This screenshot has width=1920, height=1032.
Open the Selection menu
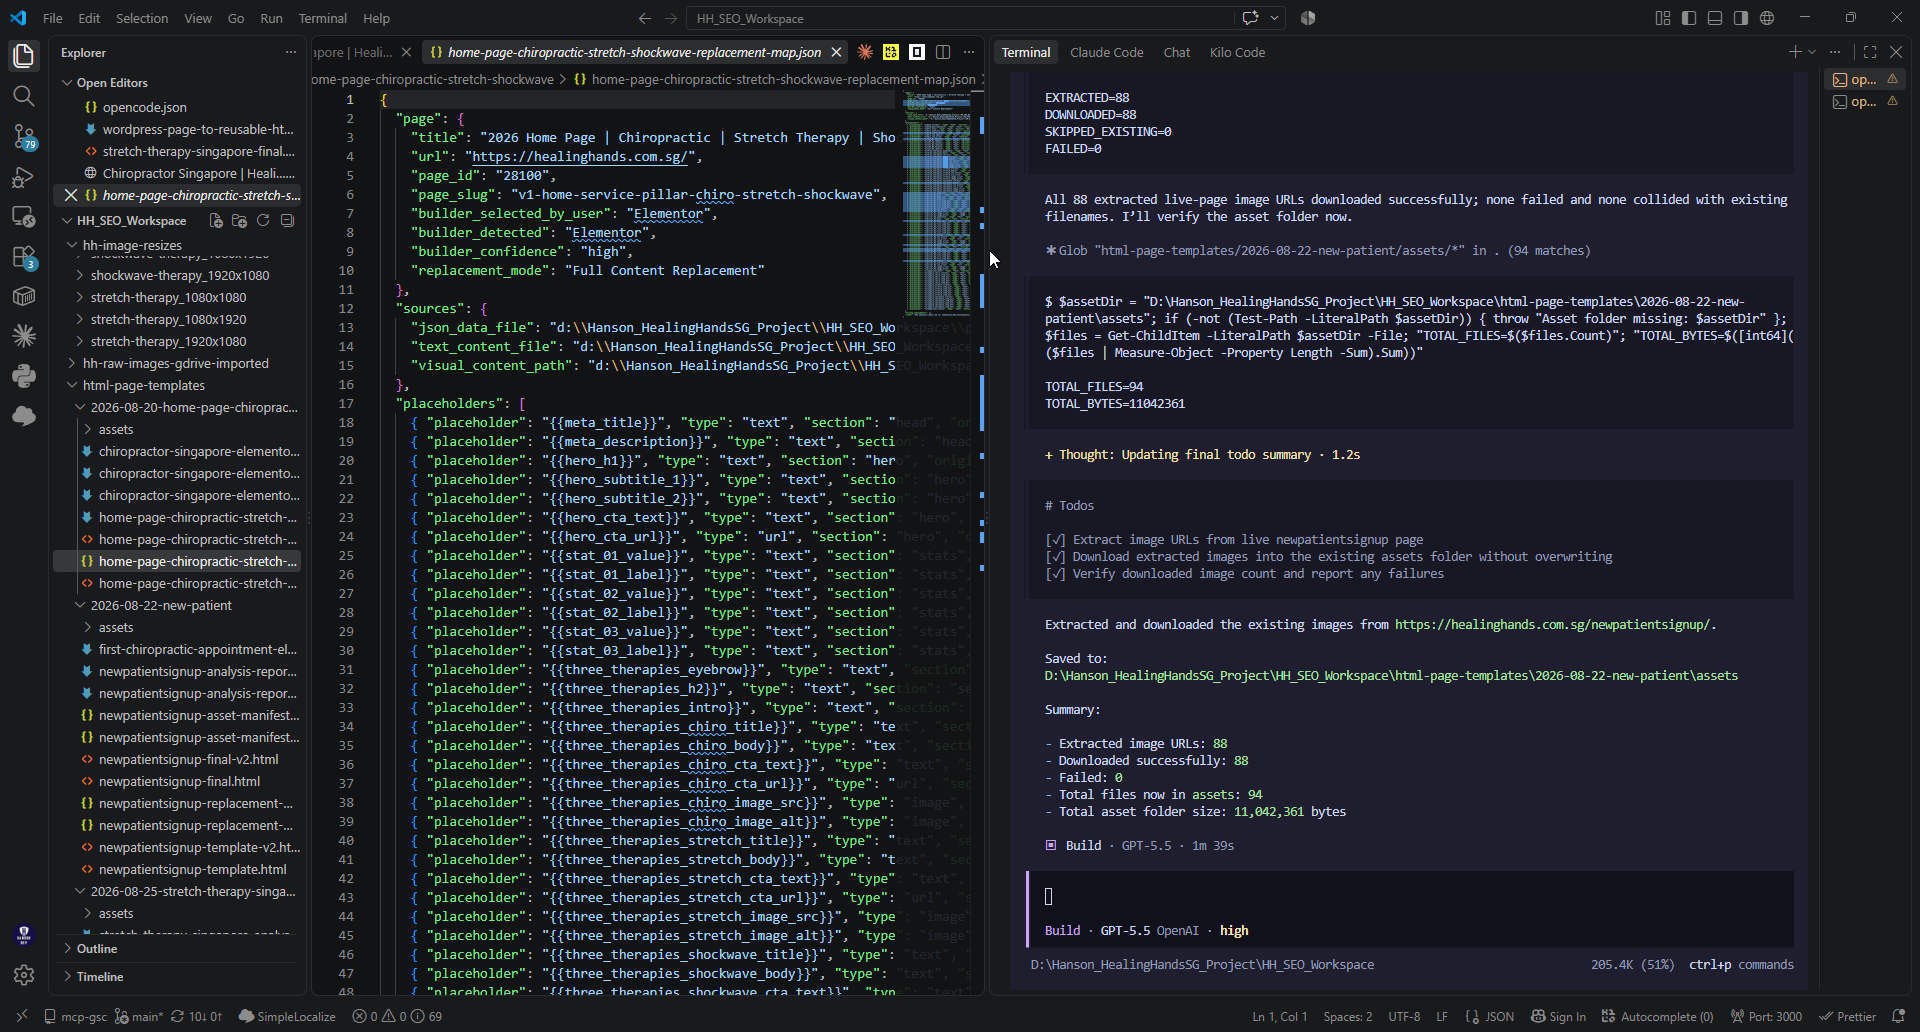[142, 18]
